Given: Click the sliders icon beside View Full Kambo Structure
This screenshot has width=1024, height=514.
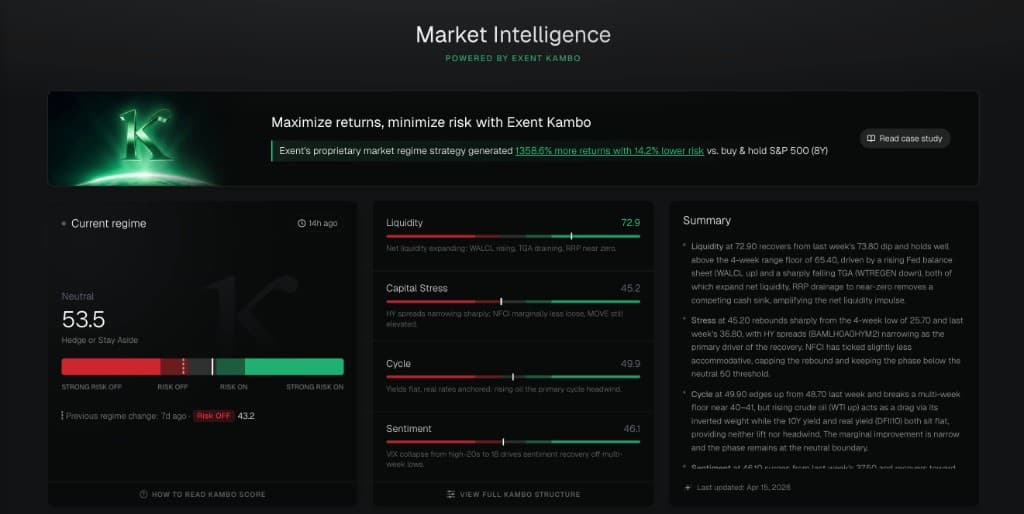Looking at the screenshot, I should pyautogui.click(x=451, y=494).
